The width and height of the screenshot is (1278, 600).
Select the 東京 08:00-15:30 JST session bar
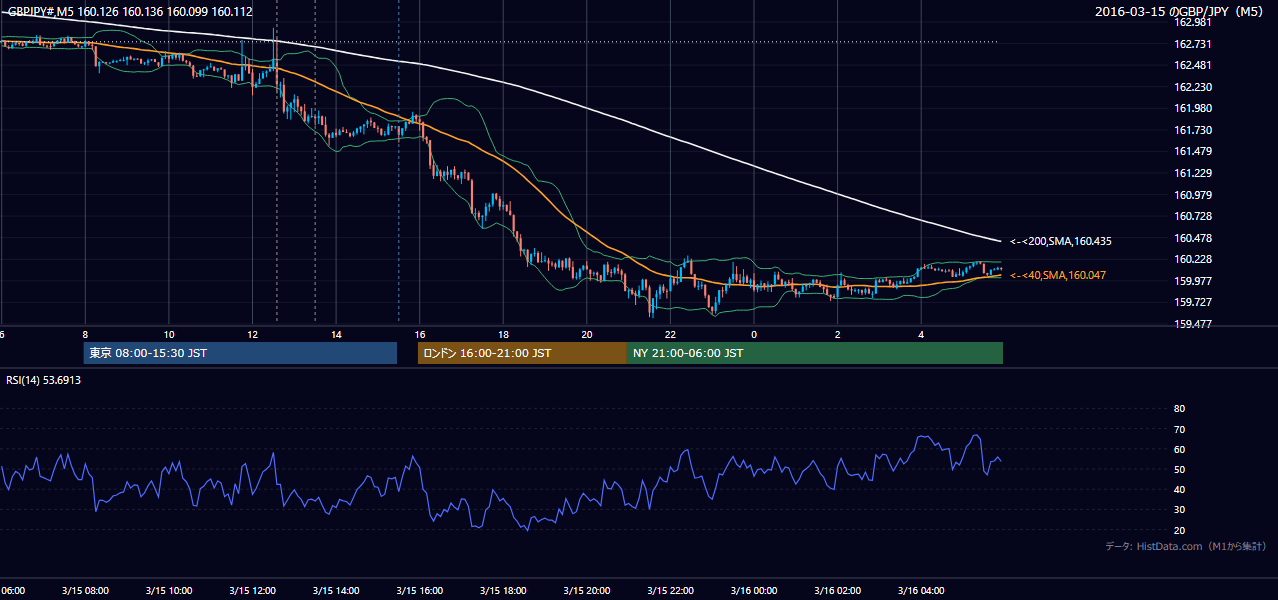[241, 353]
